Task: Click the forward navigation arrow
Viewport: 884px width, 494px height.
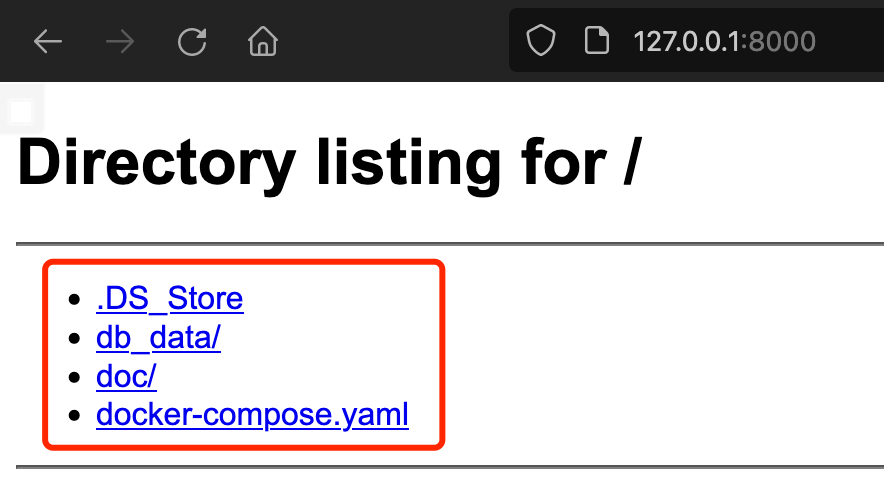Action: (120, 41)
